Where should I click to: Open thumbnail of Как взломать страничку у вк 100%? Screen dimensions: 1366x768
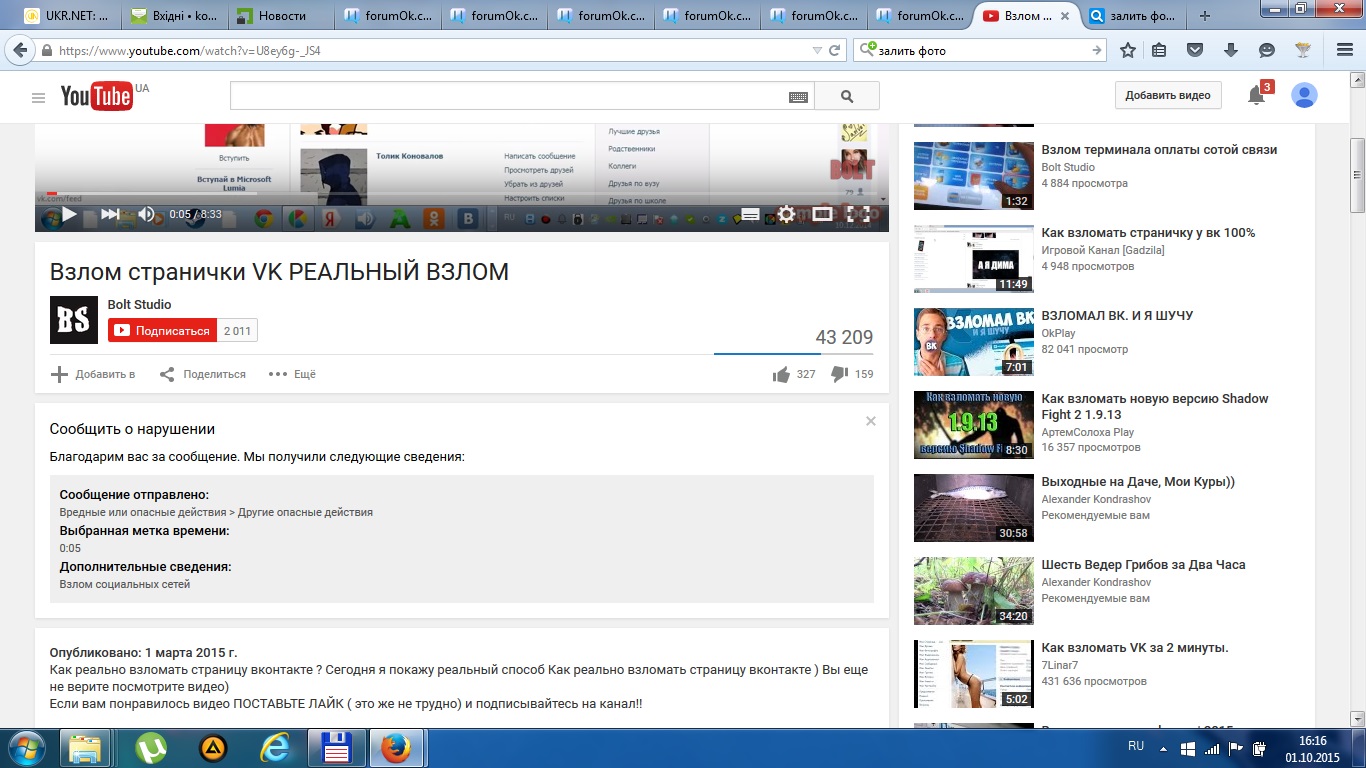click(x=974, y=259)
